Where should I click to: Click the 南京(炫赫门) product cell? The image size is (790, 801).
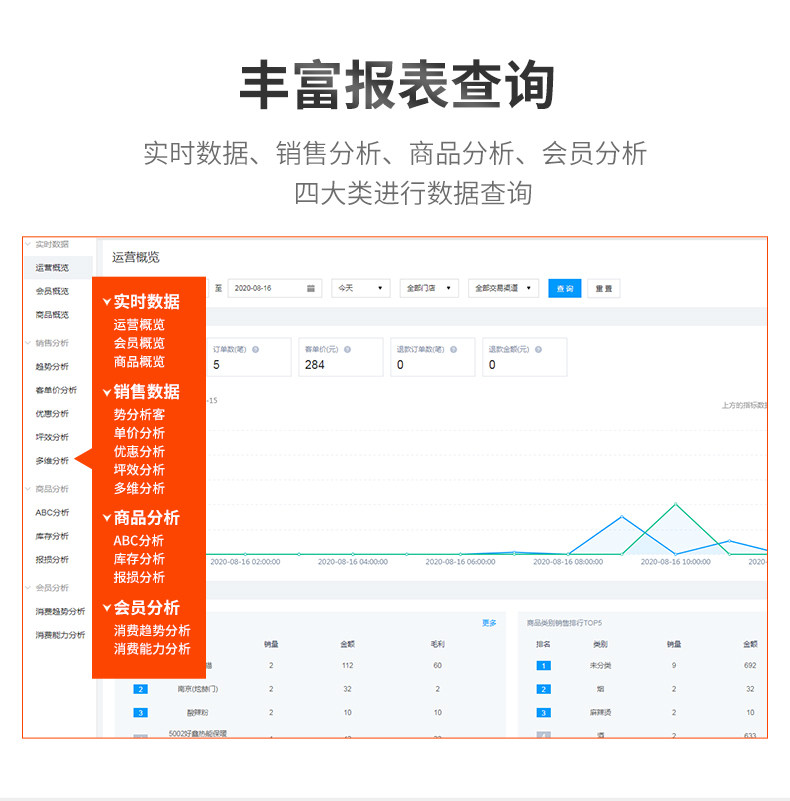(x=198, y=689)
